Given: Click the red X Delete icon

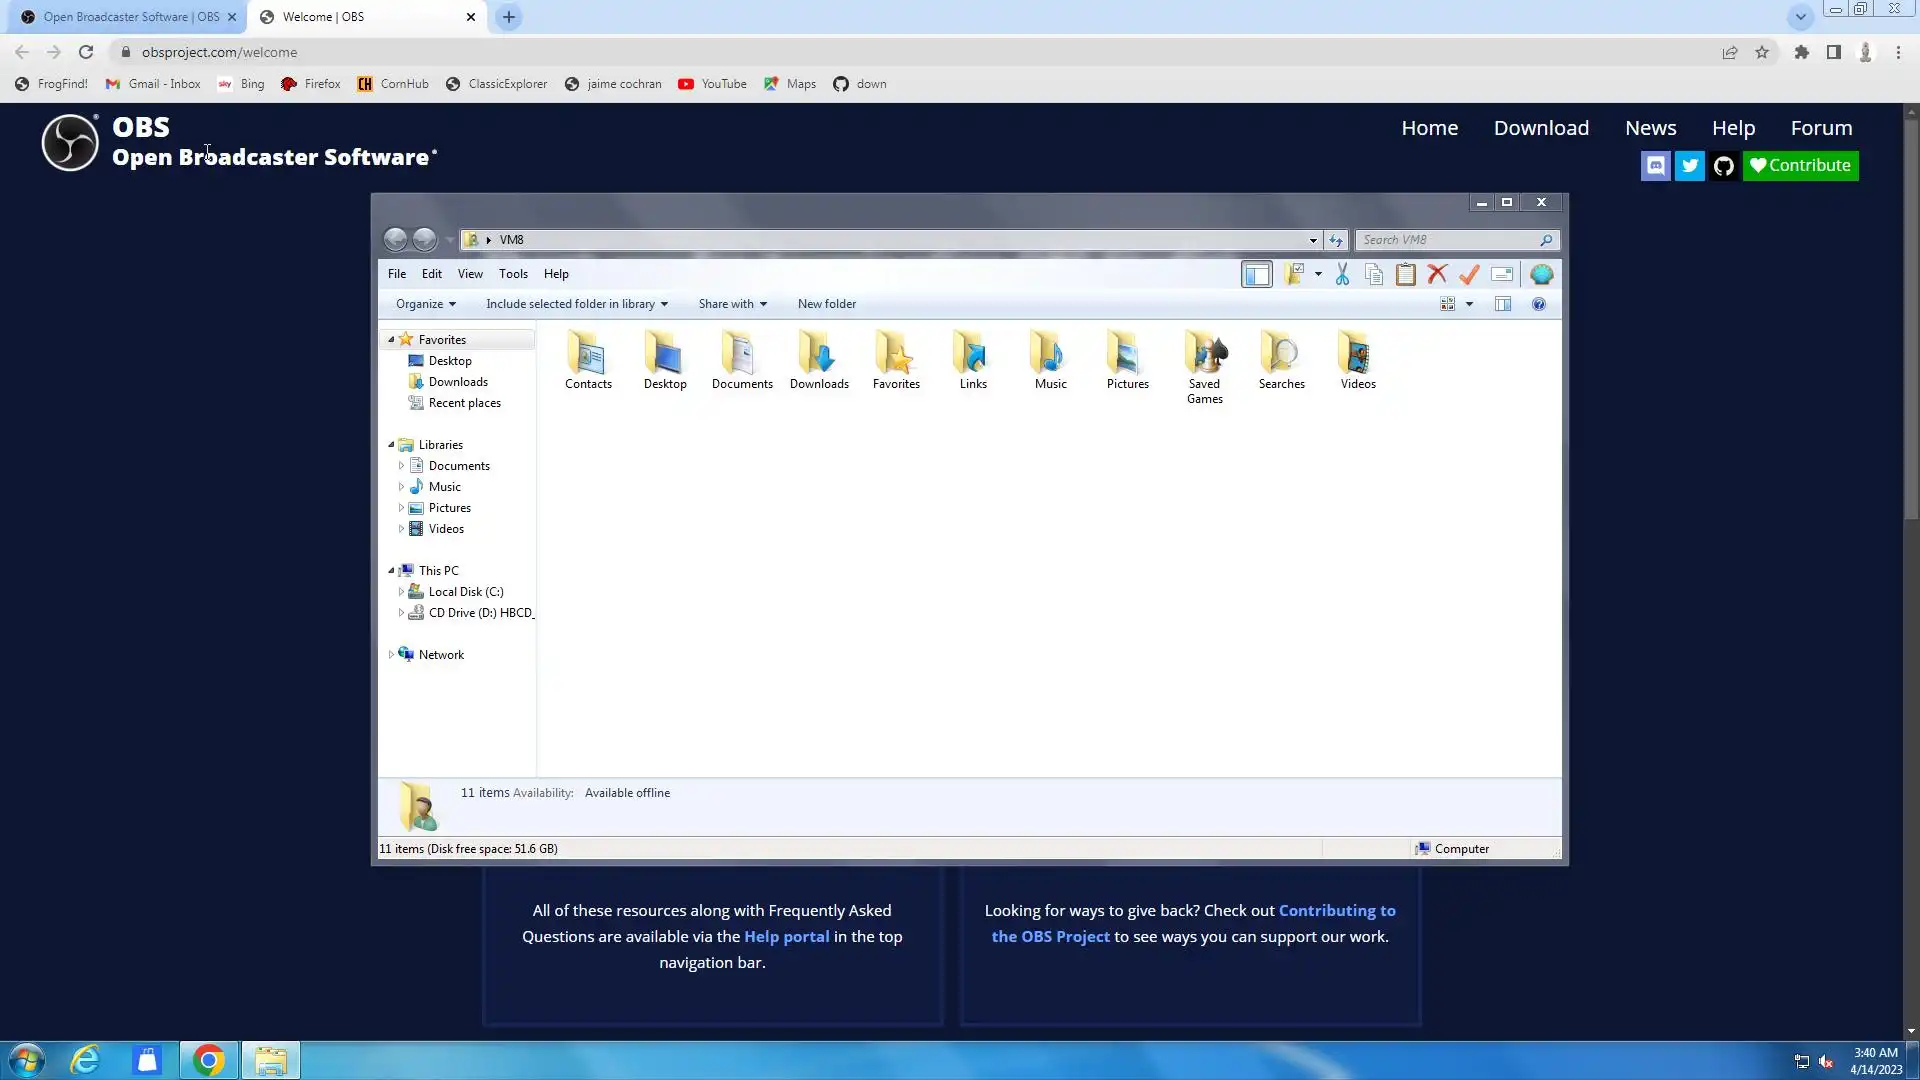Looking at the screenshot, I should coord(1437,274).
